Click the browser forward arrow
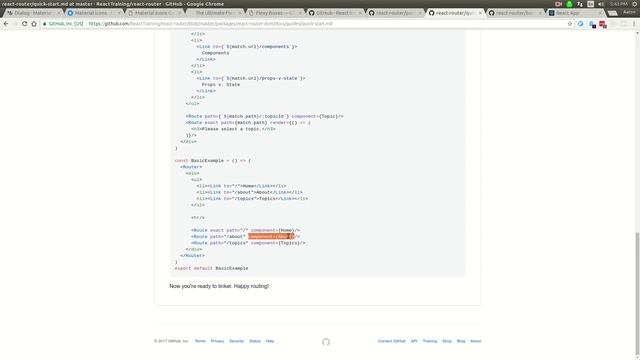640x360 pixels. click(x=15, y=24)
